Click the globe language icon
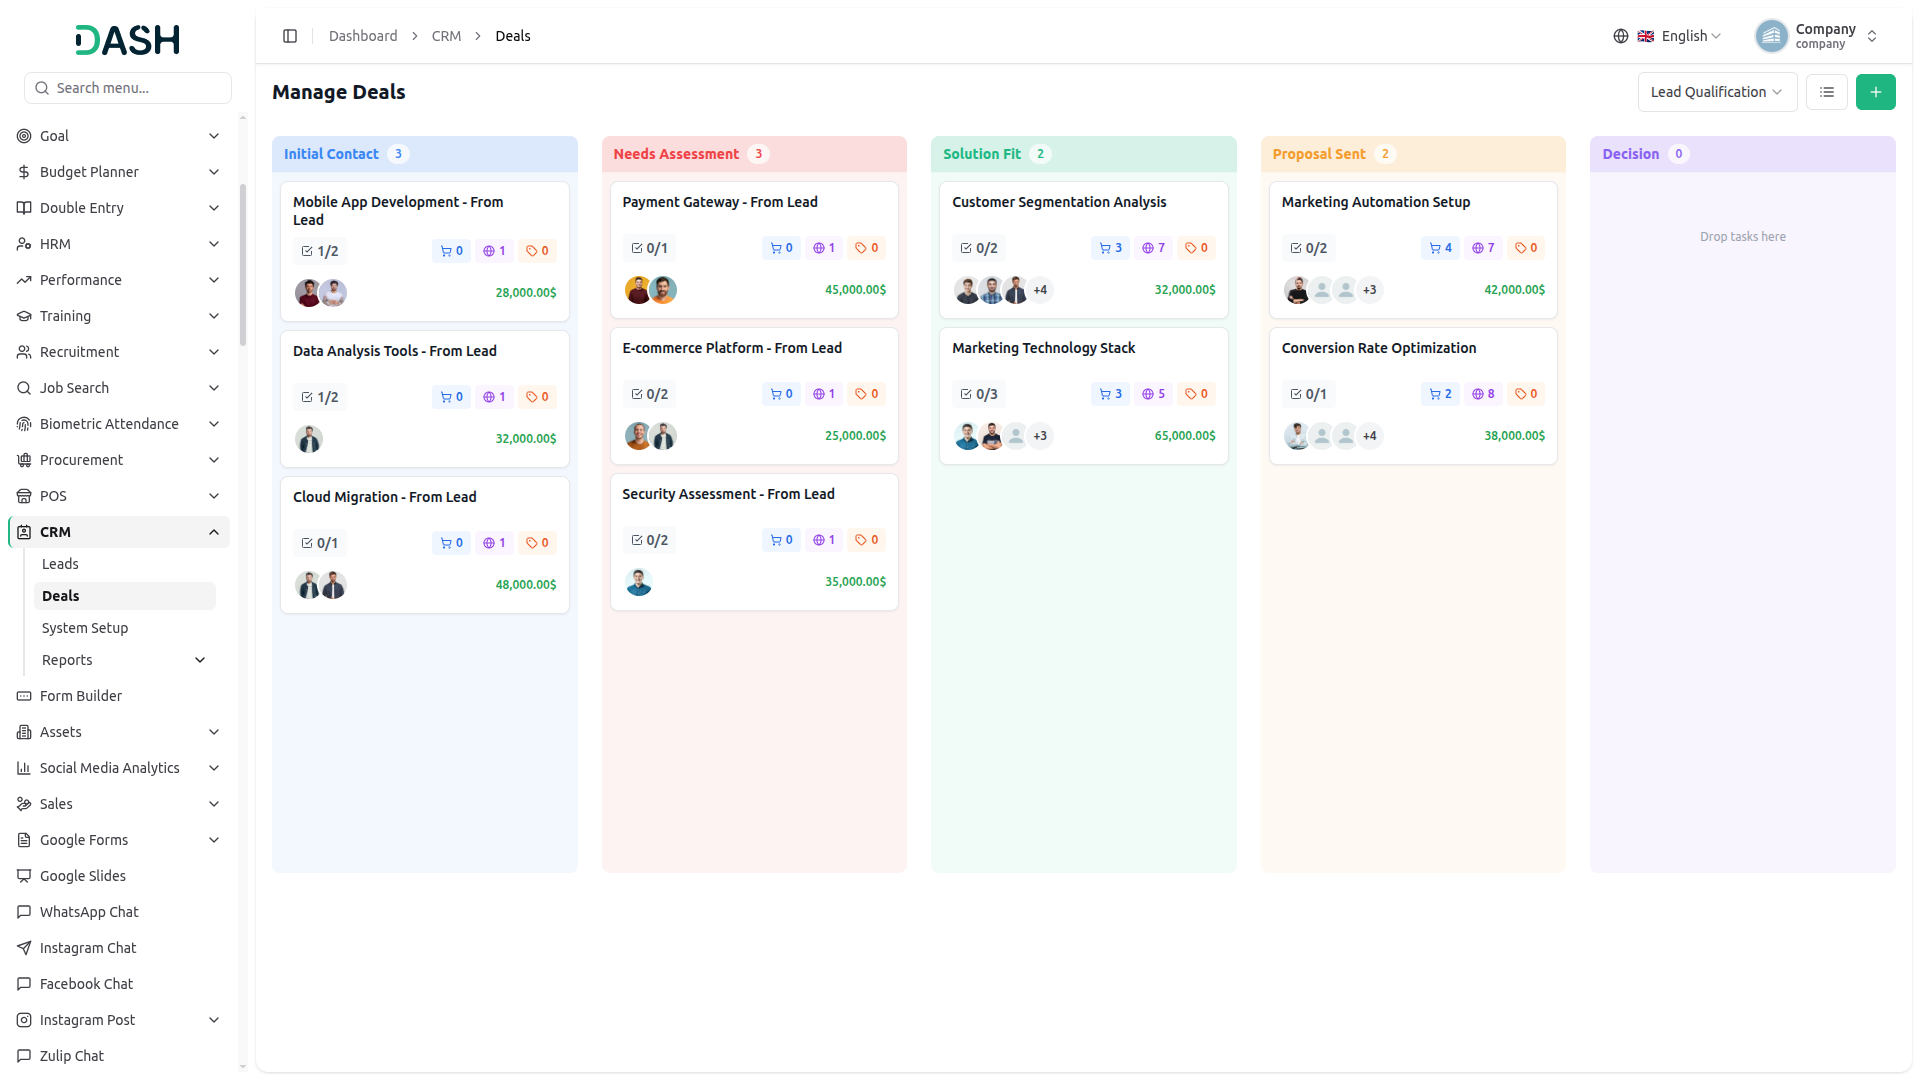 pyautogui.click(x=1620, y=36)
